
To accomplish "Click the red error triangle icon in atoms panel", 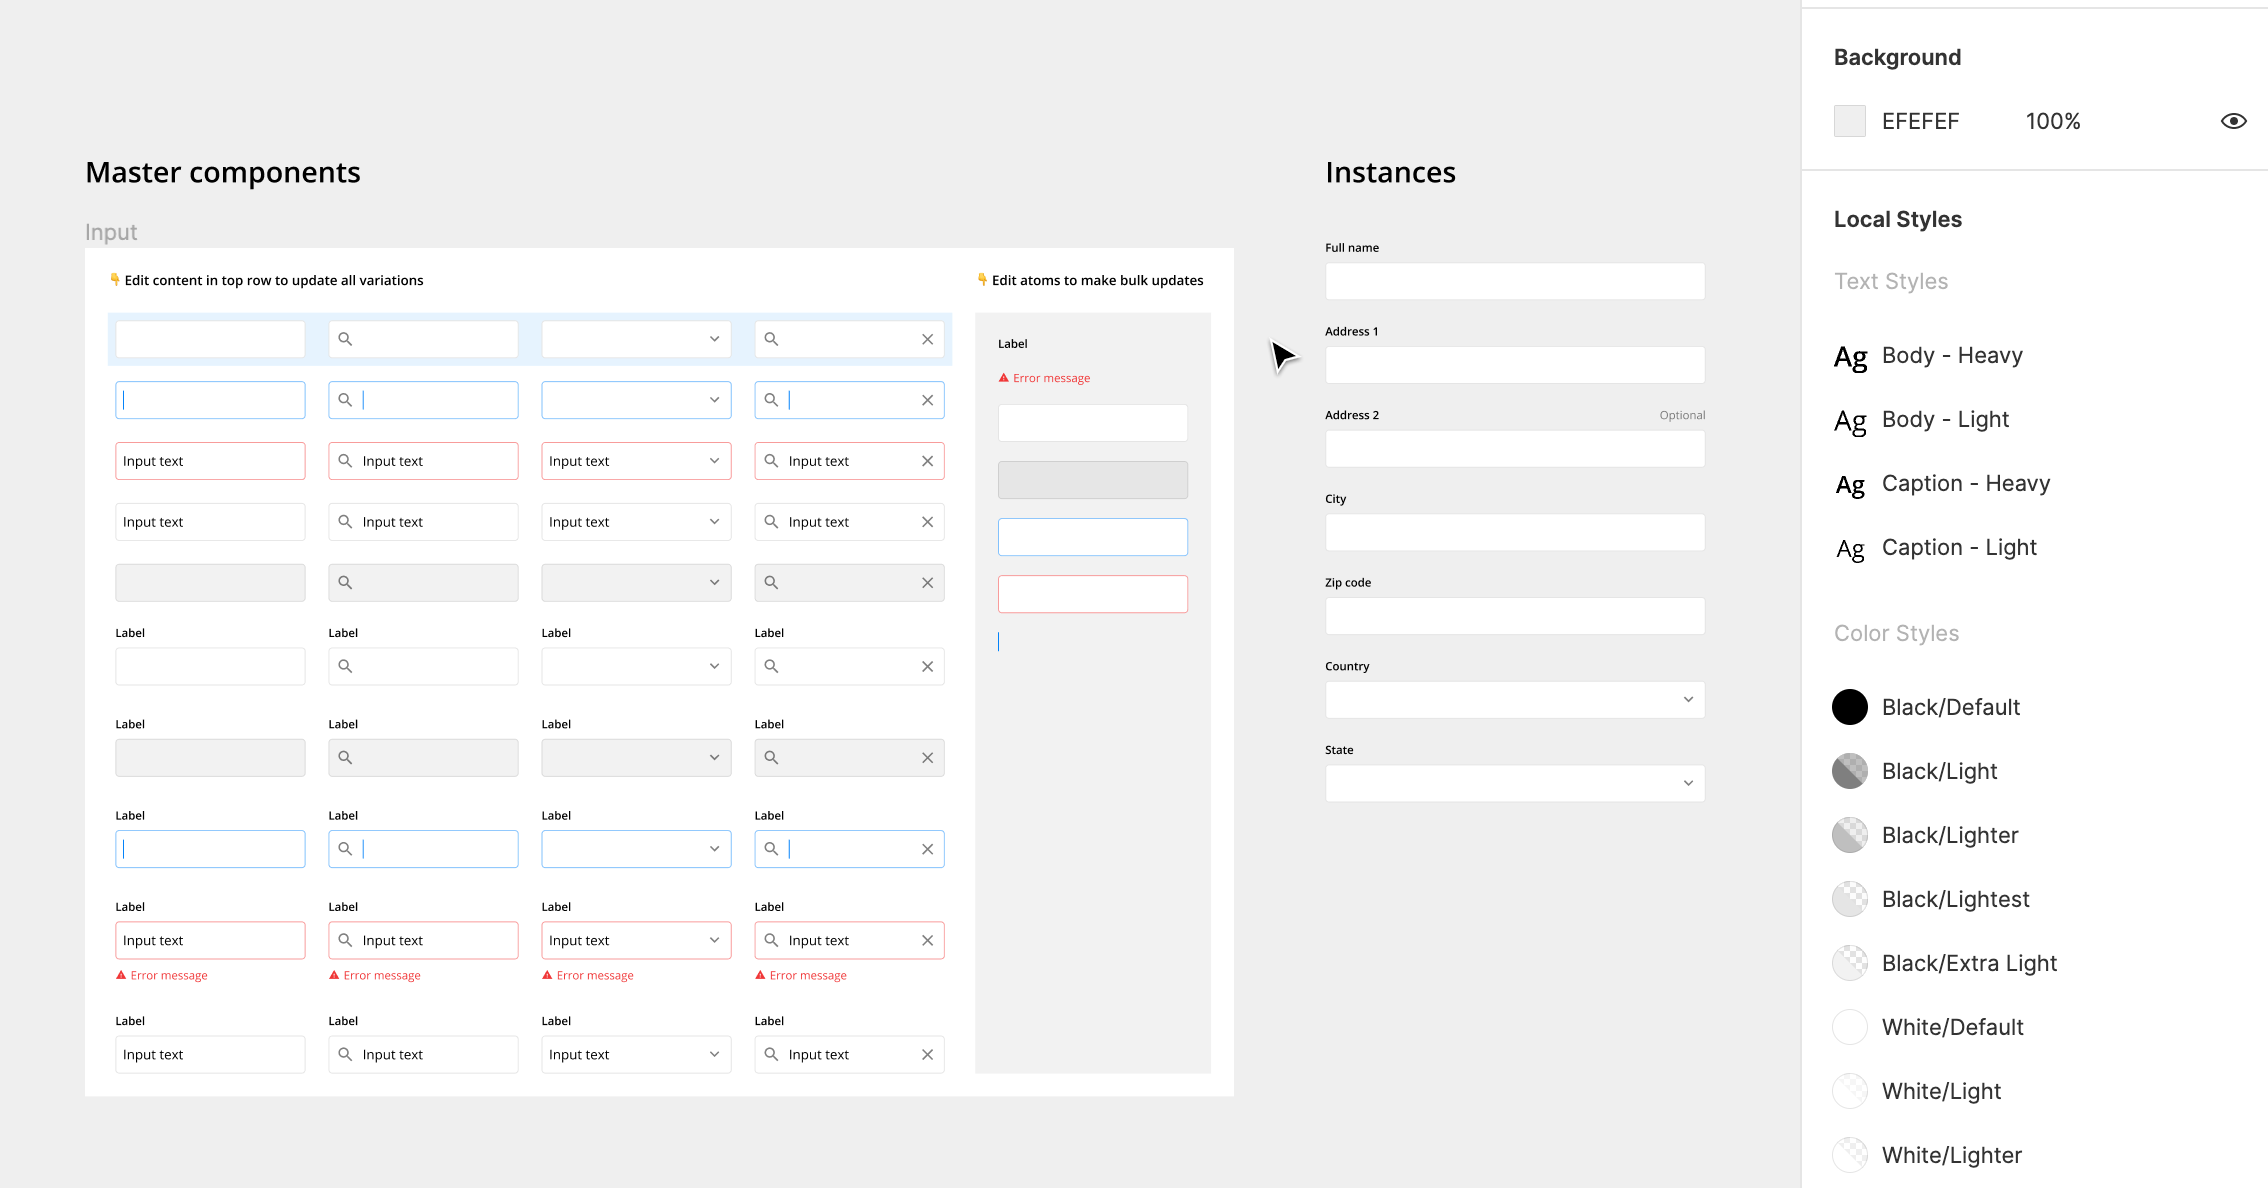I will [x=1004, y=378].
